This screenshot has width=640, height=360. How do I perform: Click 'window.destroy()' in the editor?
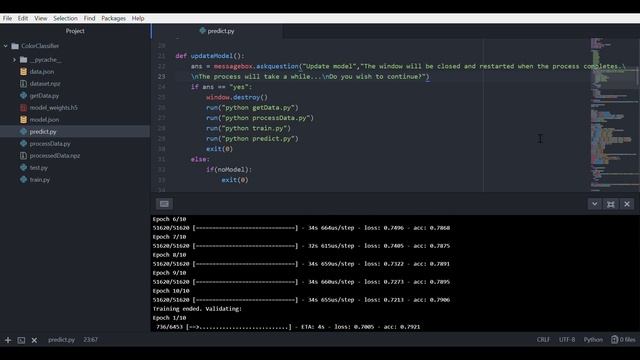click(237, 98)
